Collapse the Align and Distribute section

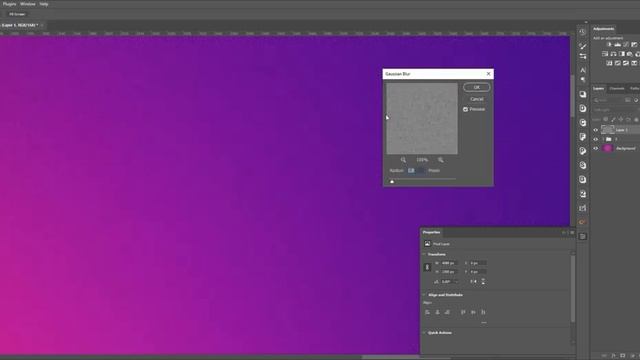[x=424, y=295]
